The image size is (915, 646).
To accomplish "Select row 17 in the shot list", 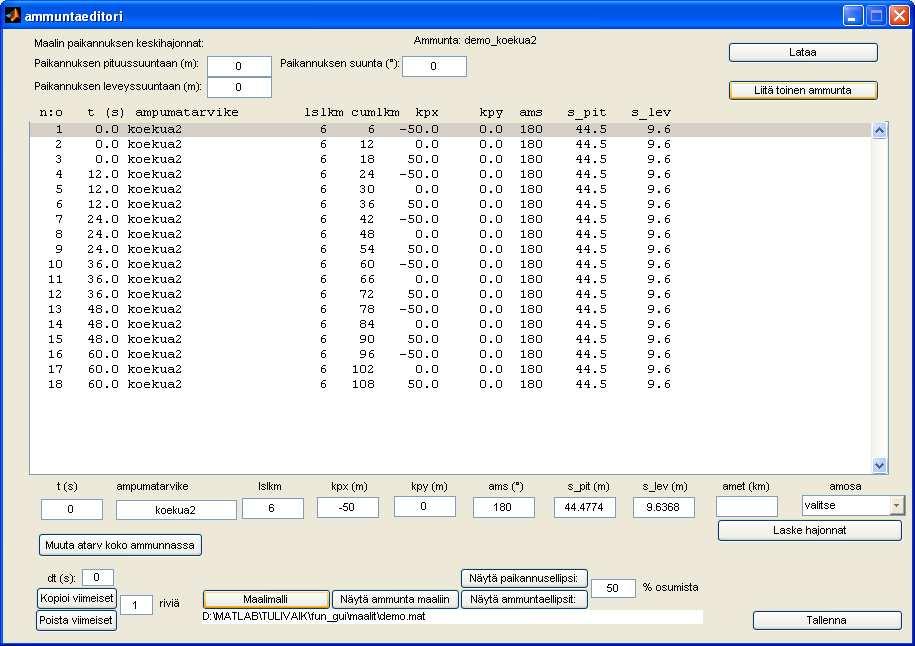I will pos(449,369).
